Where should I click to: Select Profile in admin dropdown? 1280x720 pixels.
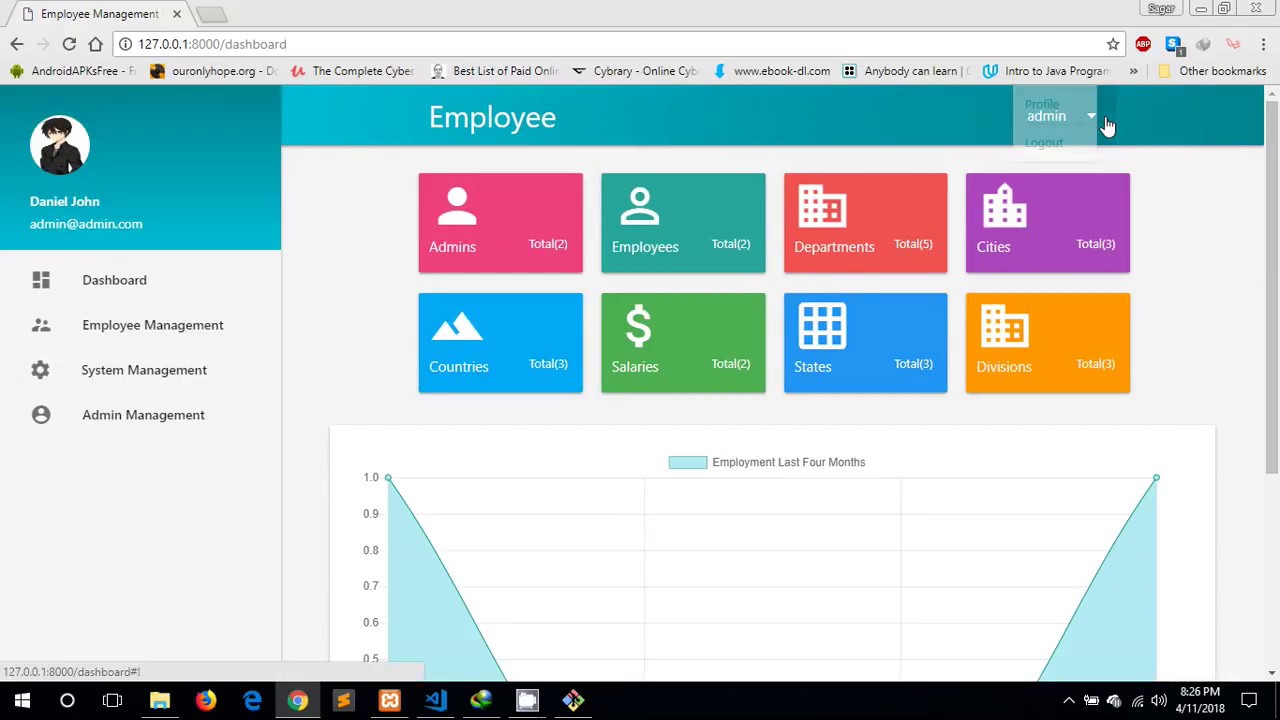click(1042, 104)
